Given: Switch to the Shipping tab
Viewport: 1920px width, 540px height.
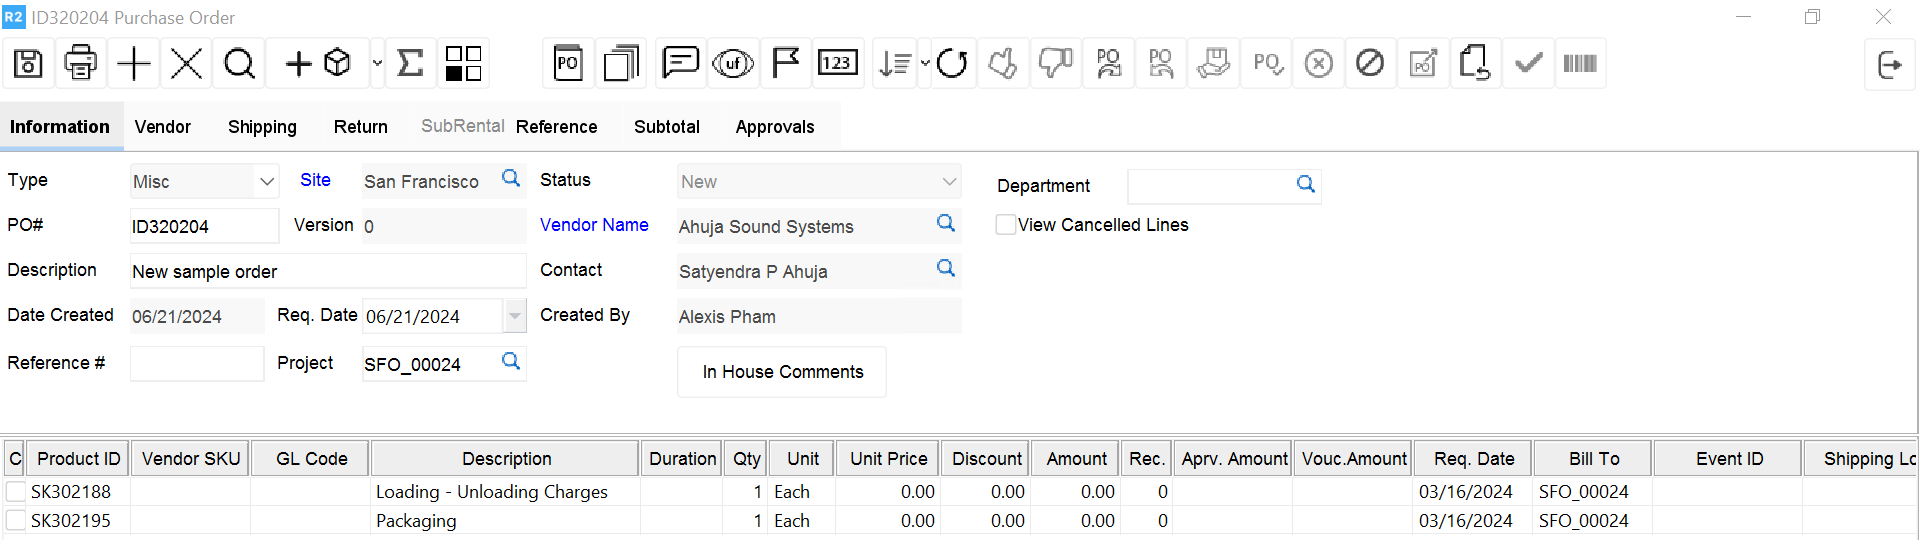Looking at the screenshot, I should [262, 127].
